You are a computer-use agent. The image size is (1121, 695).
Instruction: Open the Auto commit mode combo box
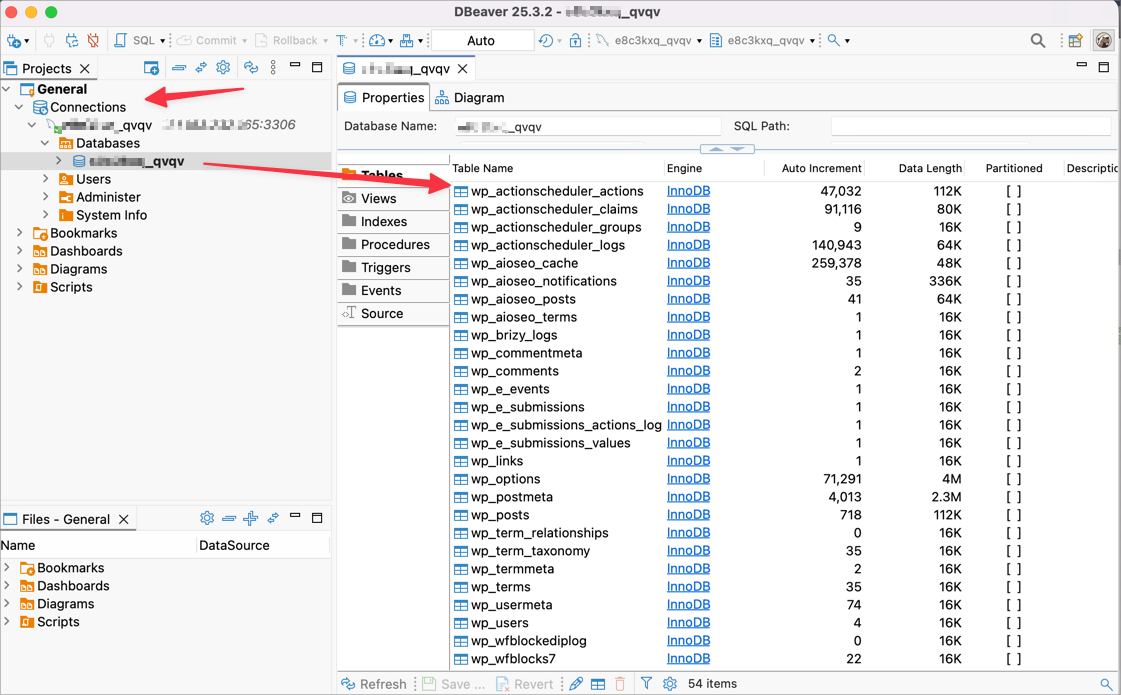pyautogui.click(x=482, y=40)
